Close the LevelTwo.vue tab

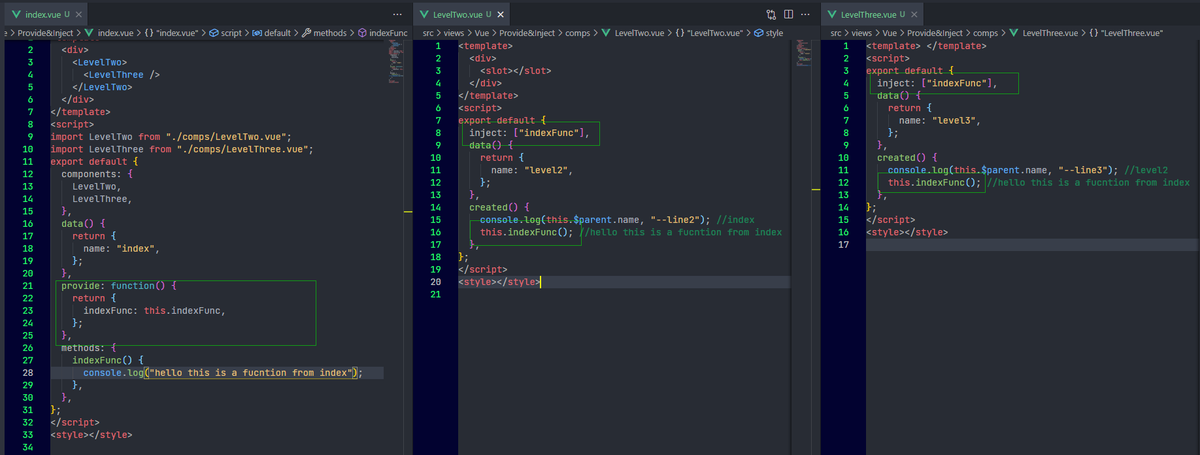pos(501,14)
